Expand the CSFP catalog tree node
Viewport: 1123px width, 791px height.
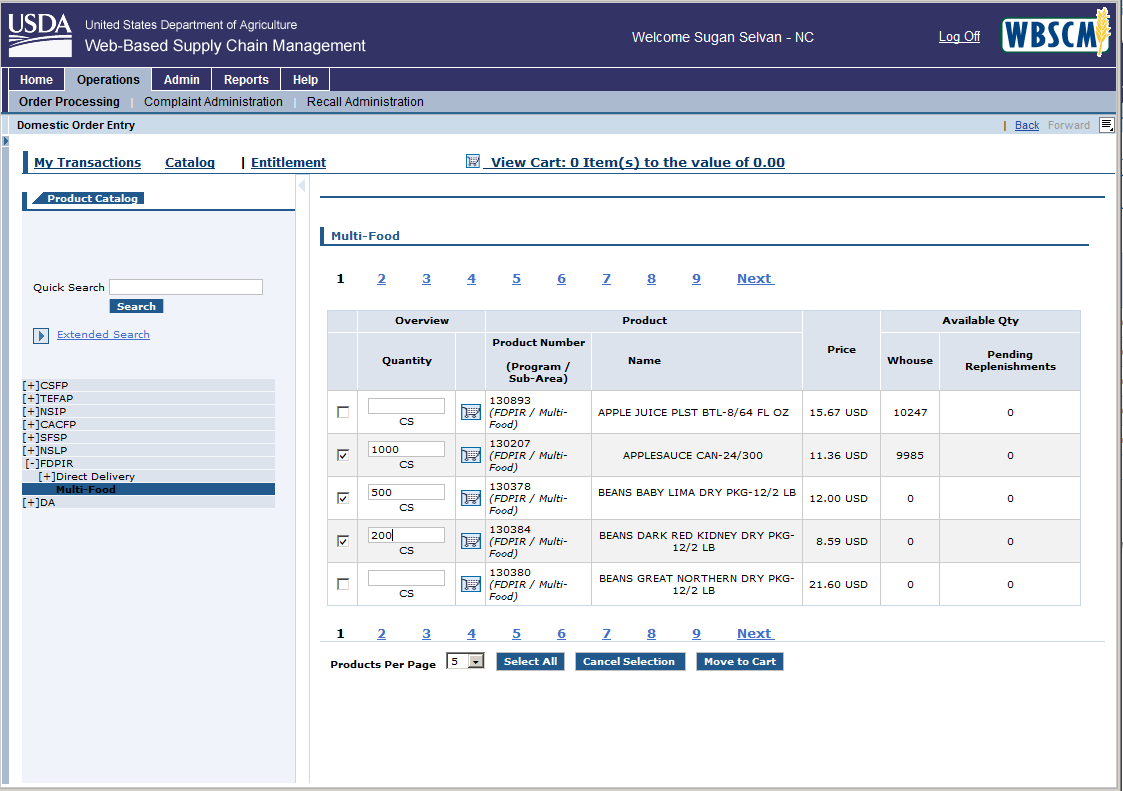click(x=30, y=385)
